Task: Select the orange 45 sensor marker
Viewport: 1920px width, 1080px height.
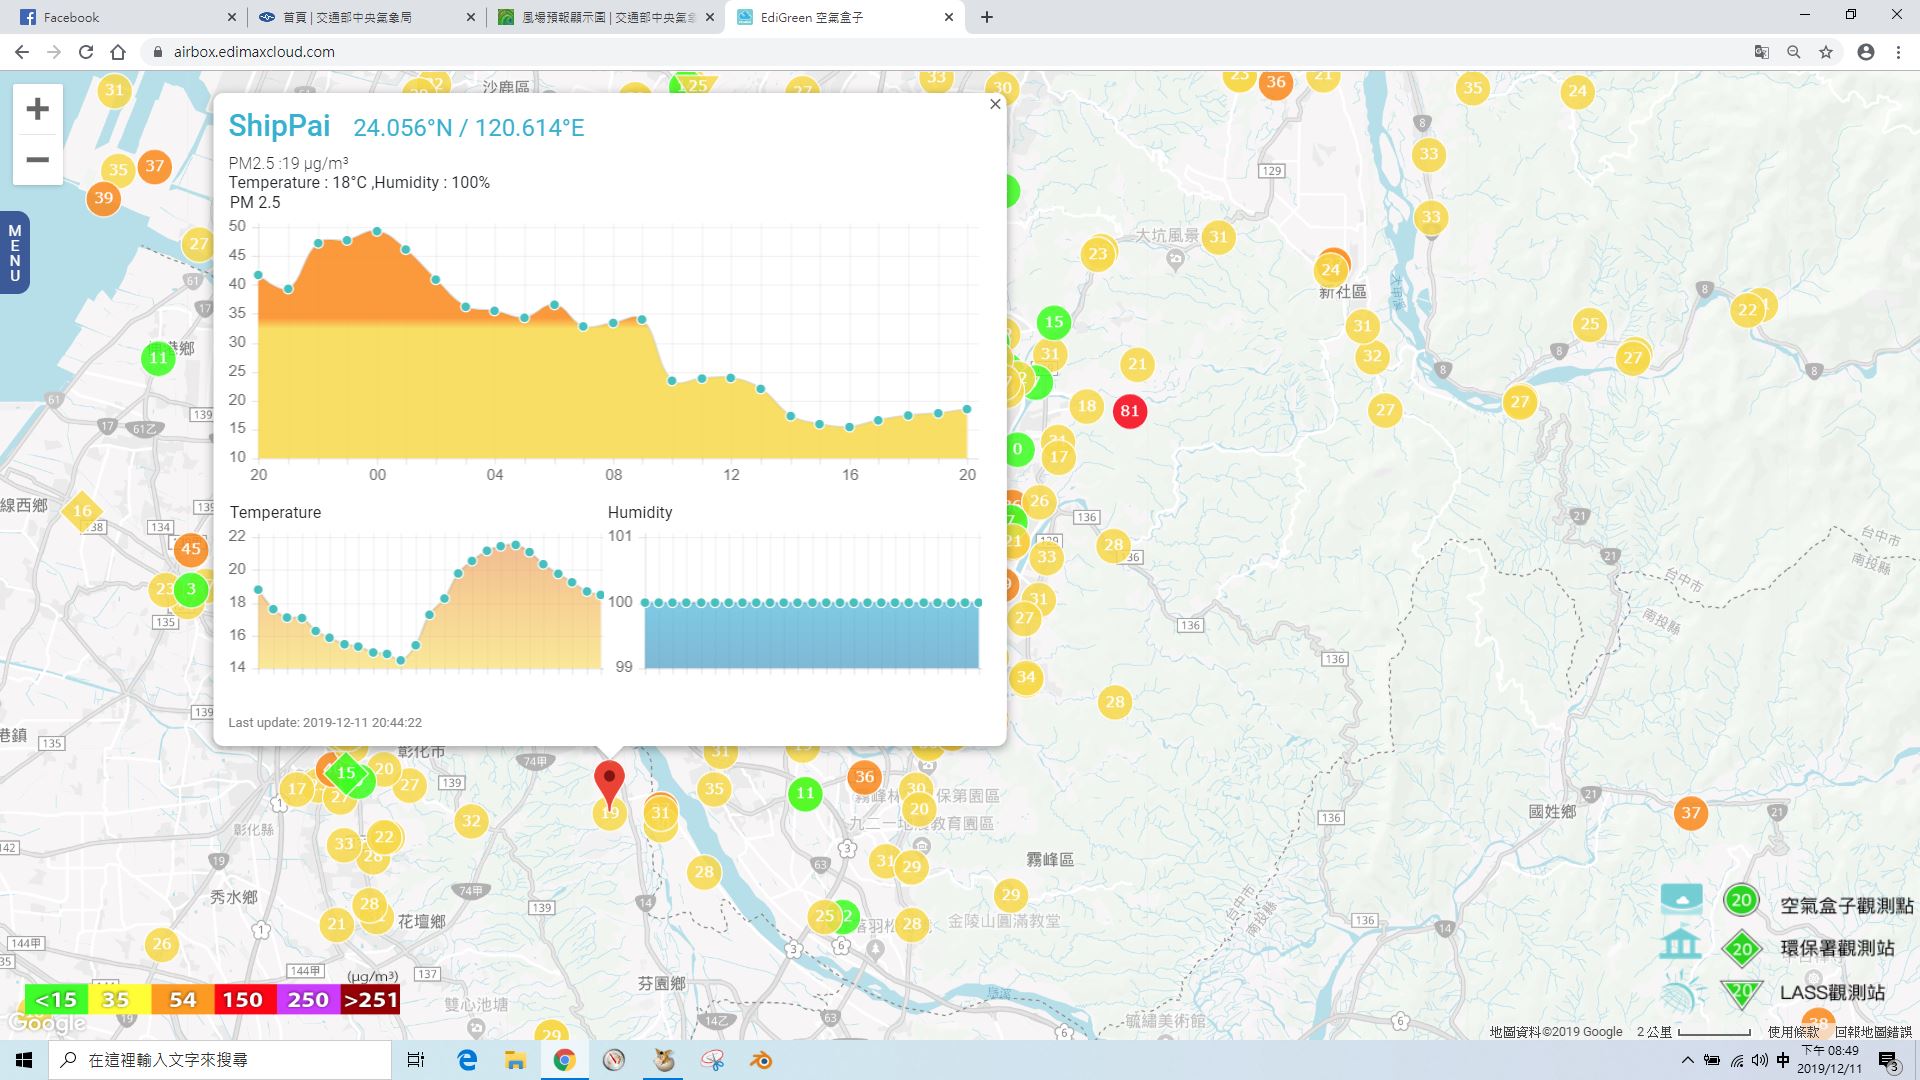Action: tap(191, 549)
